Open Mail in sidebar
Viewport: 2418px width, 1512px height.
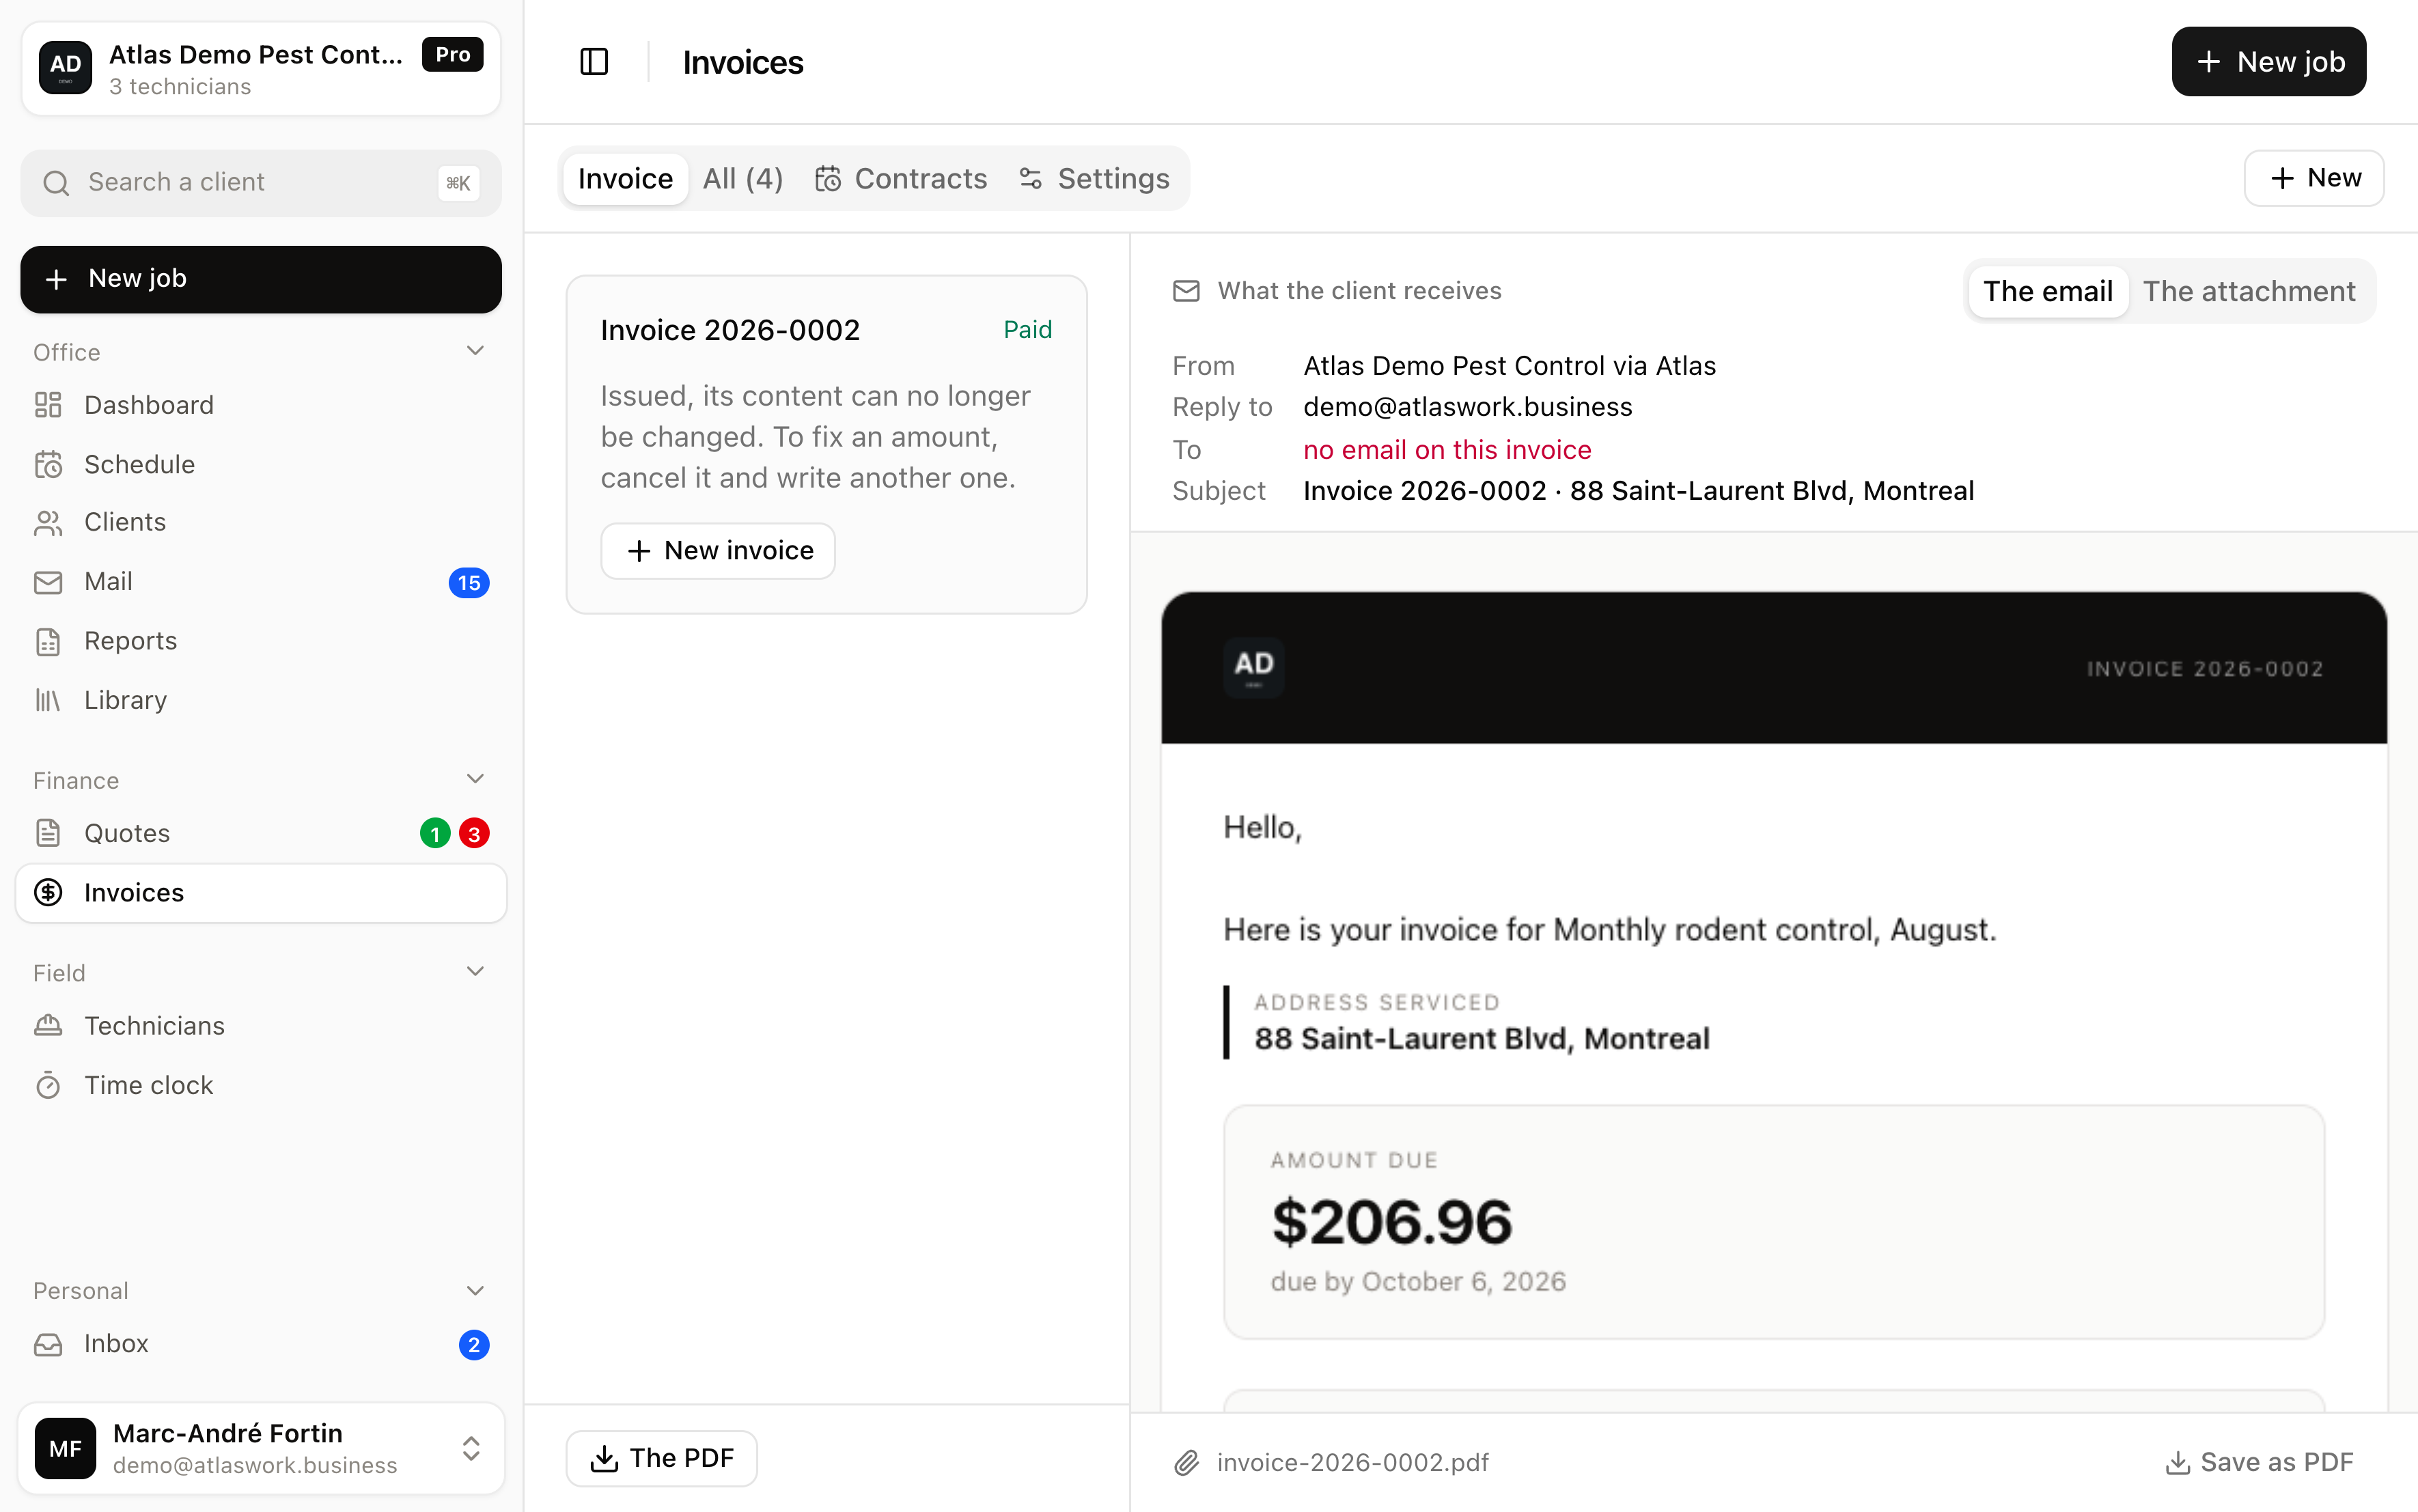point(261,582)
